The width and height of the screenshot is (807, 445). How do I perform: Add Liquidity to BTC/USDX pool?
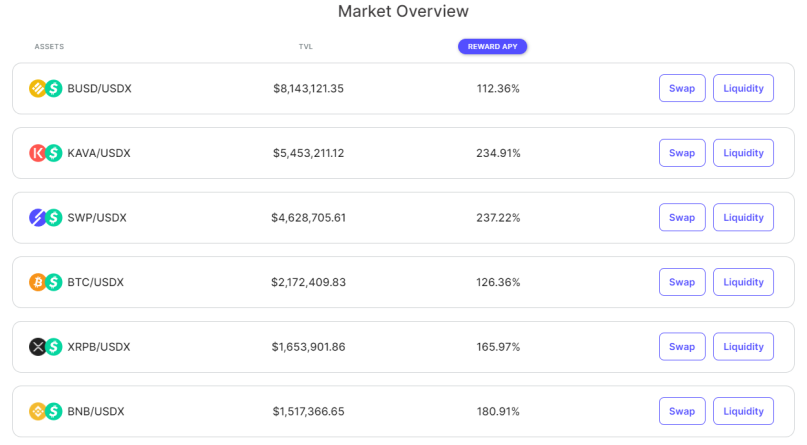point(743,282)
